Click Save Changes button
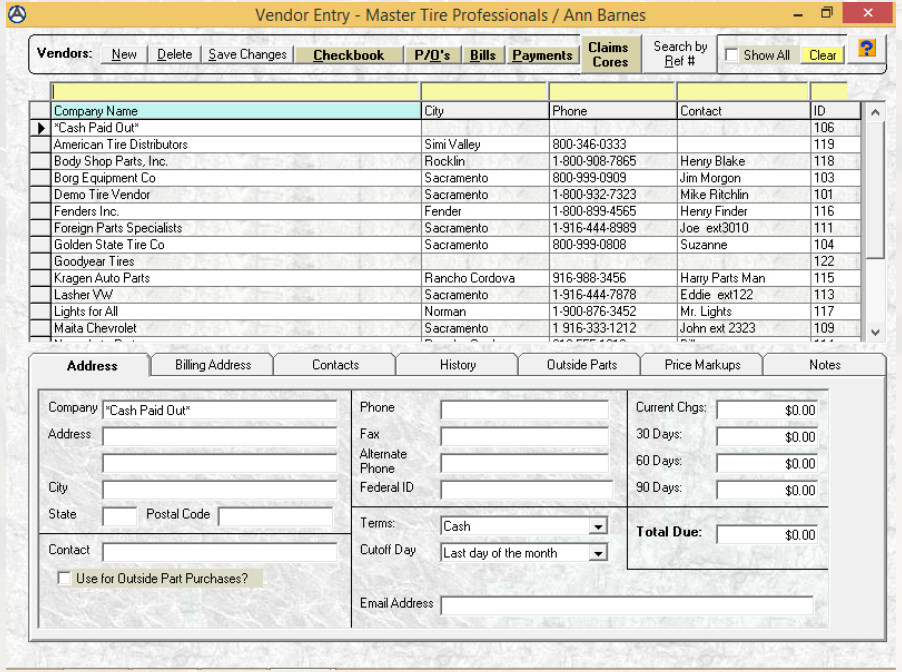This screenshot has height=672, width=902. point(247,55)
